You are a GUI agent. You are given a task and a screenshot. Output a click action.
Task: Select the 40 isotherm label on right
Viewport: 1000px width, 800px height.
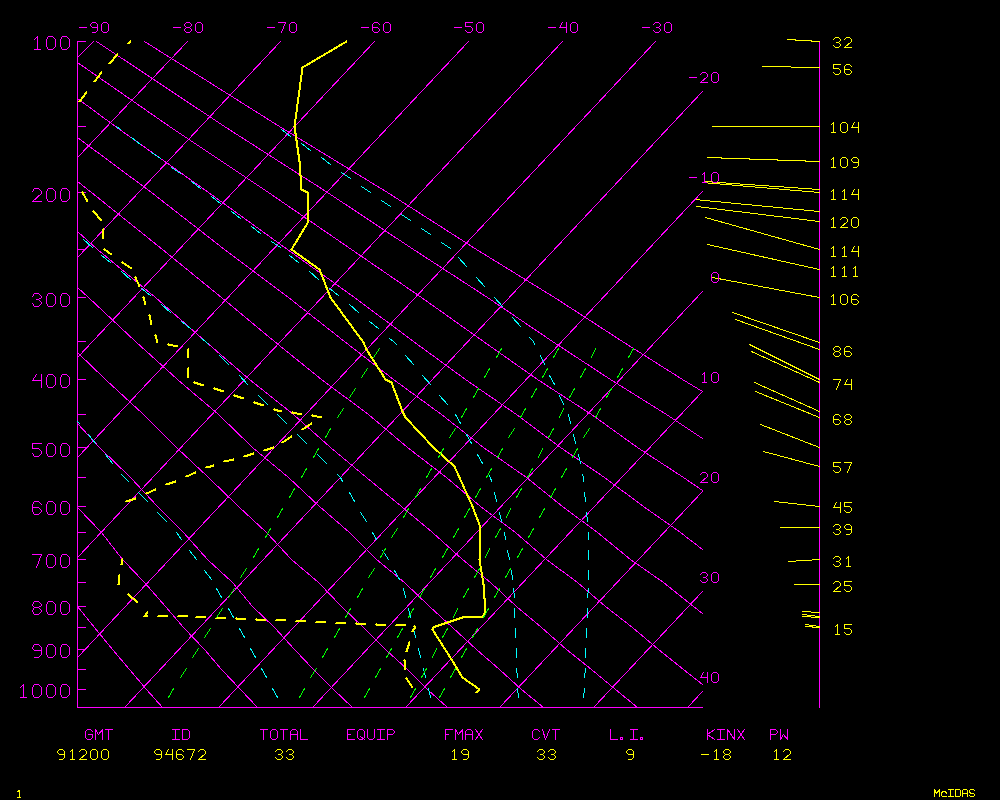(x=709, y=678)
